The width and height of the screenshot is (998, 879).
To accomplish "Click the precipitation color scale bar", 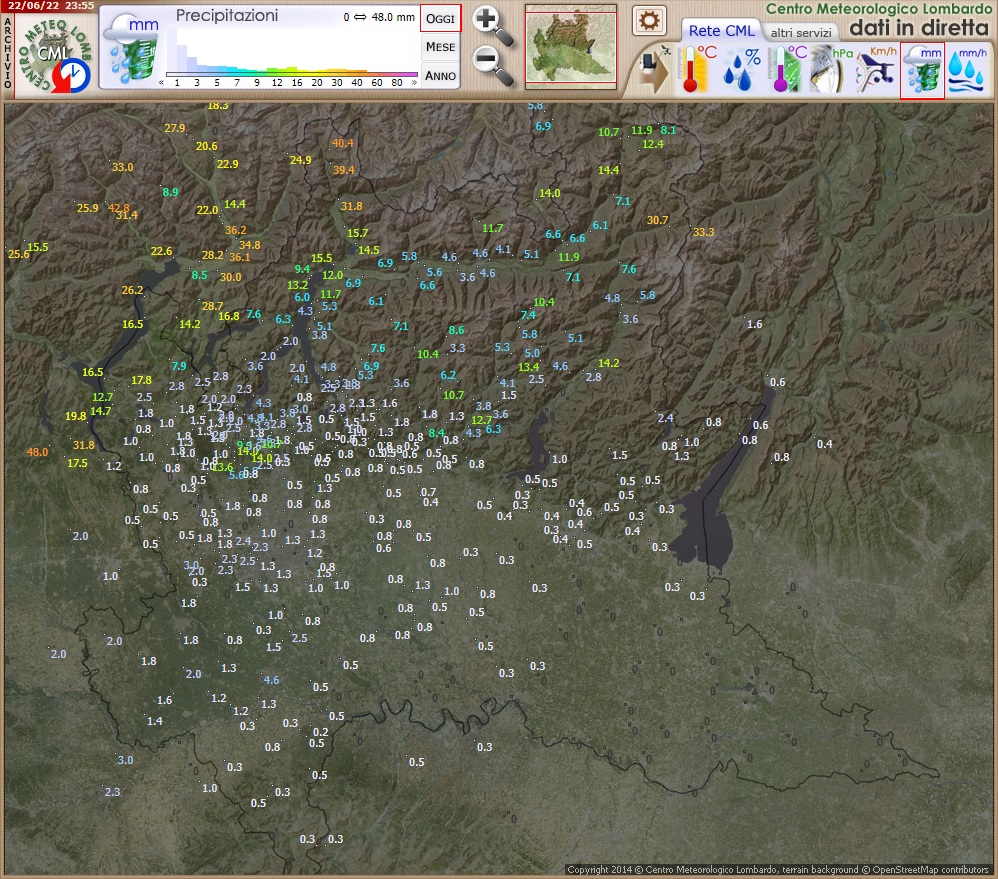I will coord(291,73).
